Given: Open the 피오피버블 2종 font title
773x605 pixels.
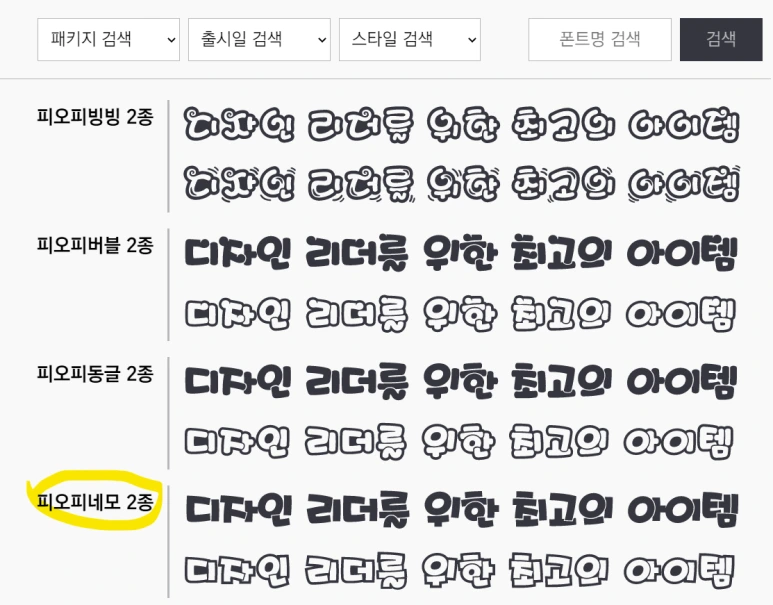Looking at the screenshot, I should (95, 245).
